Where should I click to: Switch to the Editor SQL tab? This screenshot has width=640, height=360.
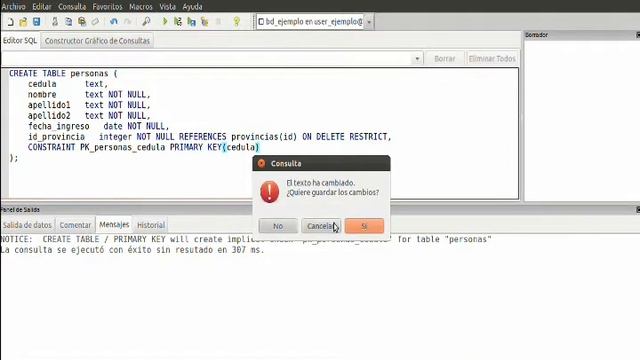20,41
